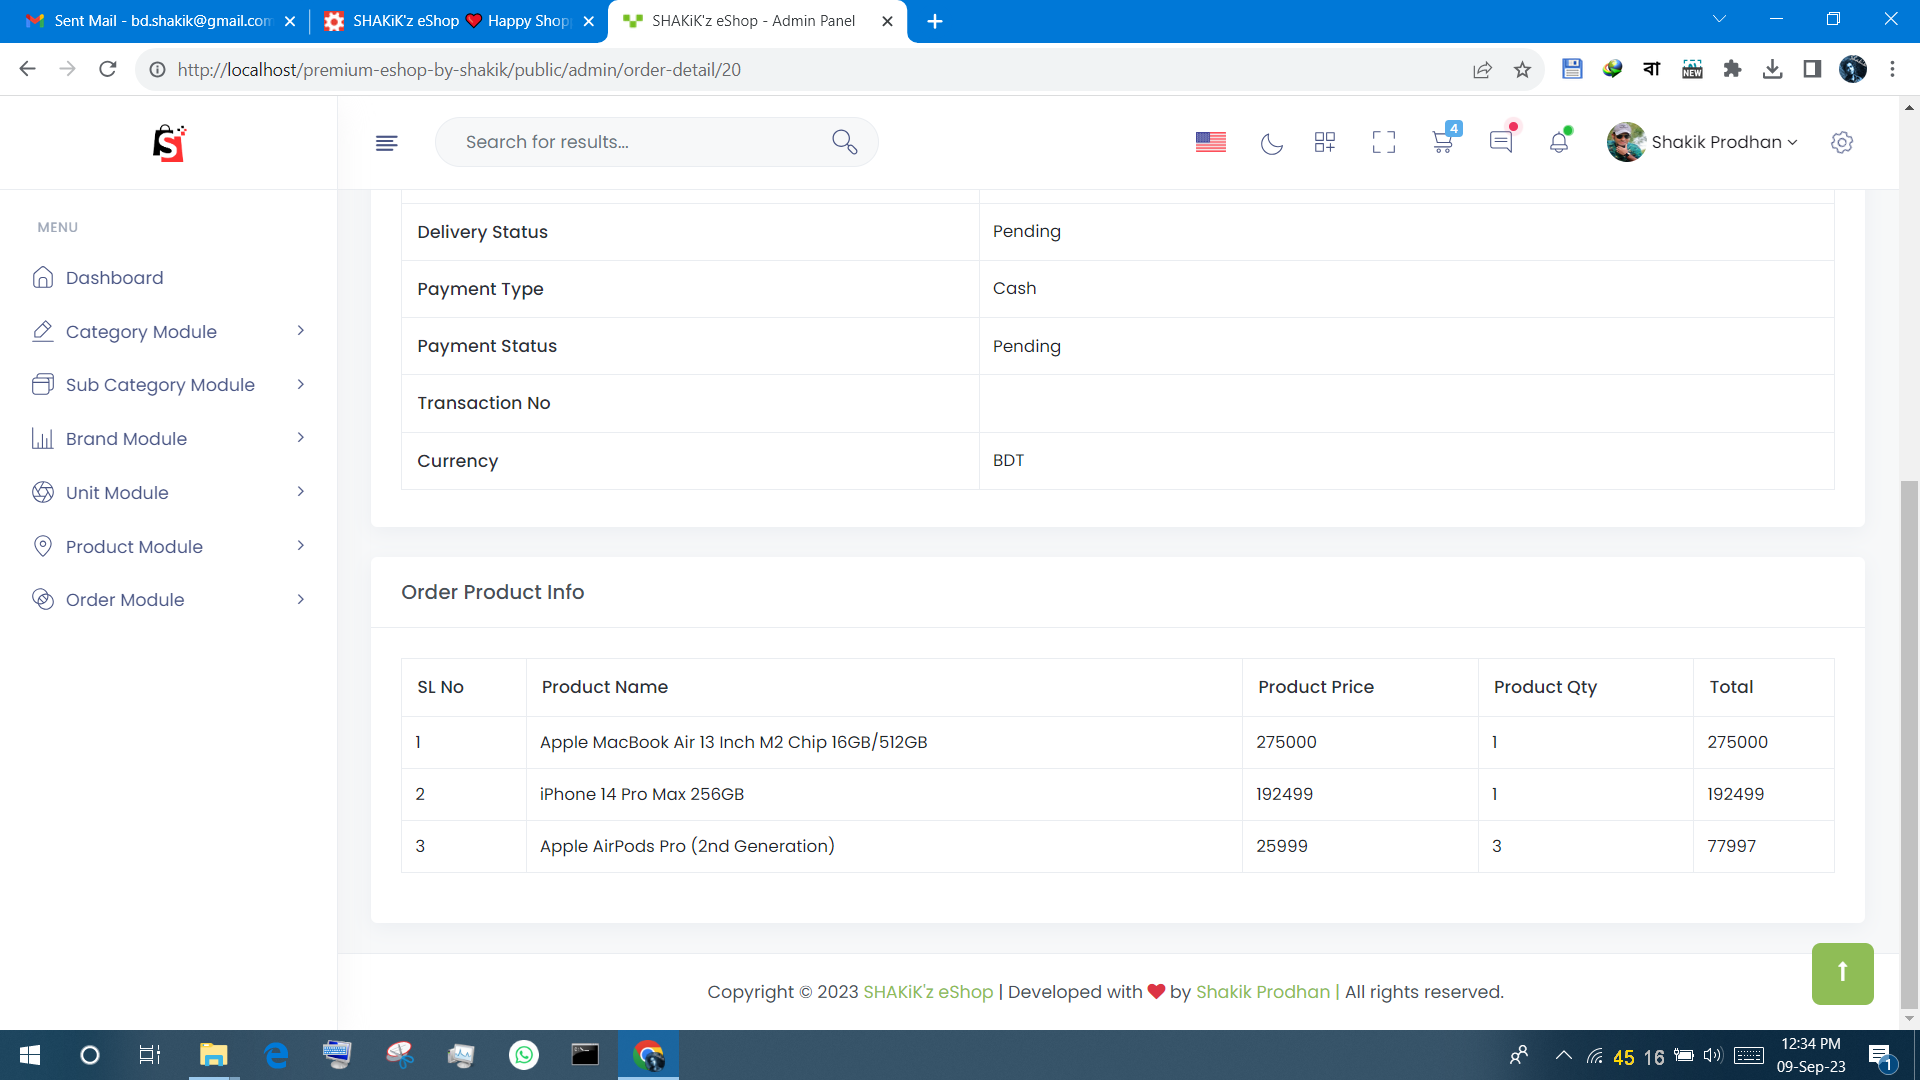1920x1080 pixels.
Task: Switch to dark mode via the moon icon
Action: pyautogui.click(x=1271, y=143)
